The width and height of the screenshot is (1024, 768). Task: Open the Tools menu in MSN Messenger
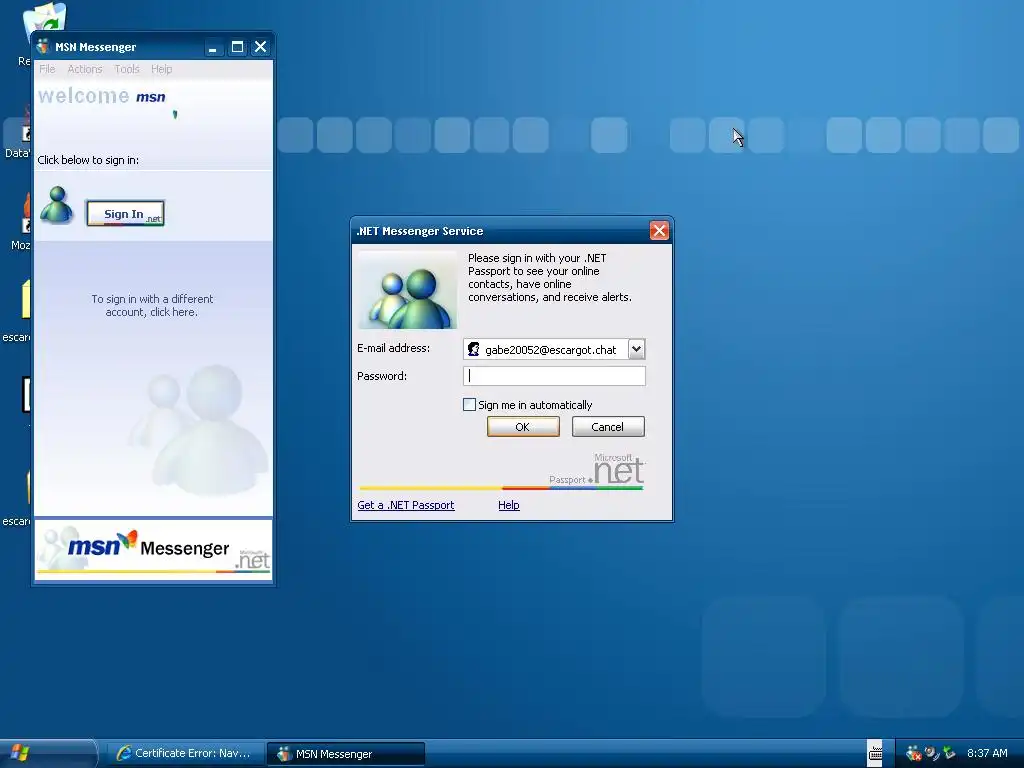(127, 69)
